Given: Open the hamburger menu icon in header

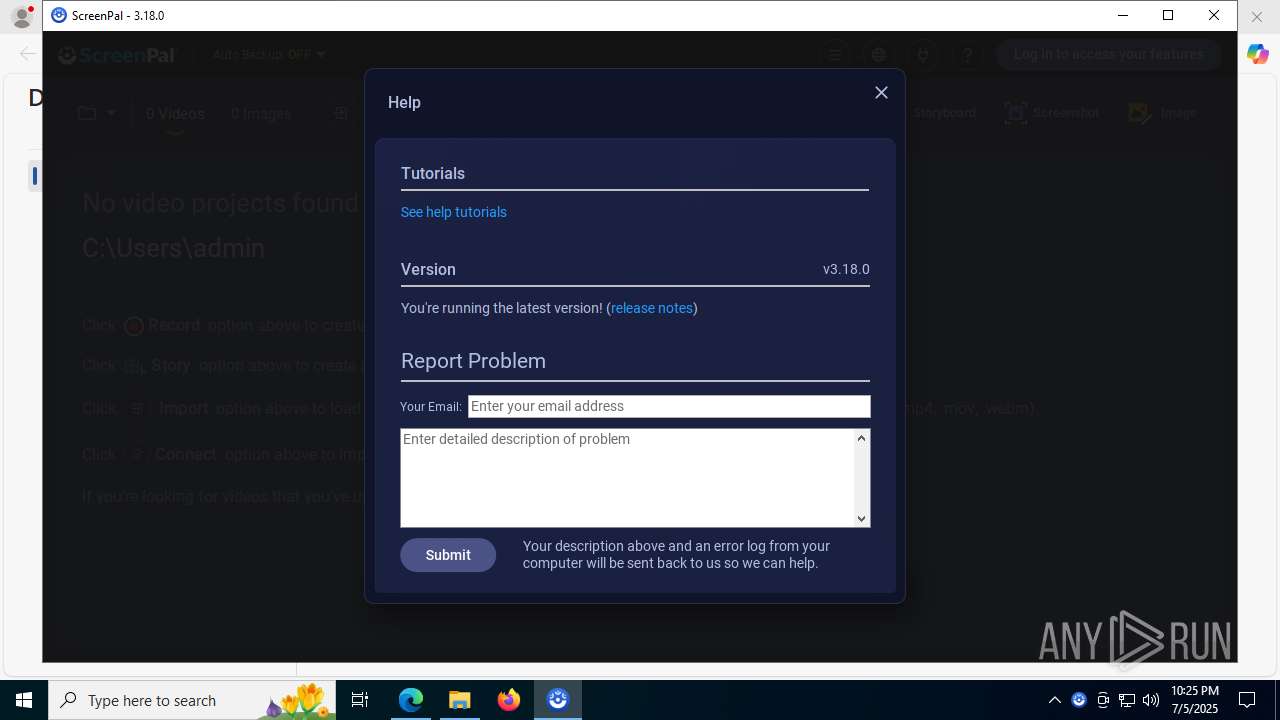Looking at the screenshot, I should [834, 55].
